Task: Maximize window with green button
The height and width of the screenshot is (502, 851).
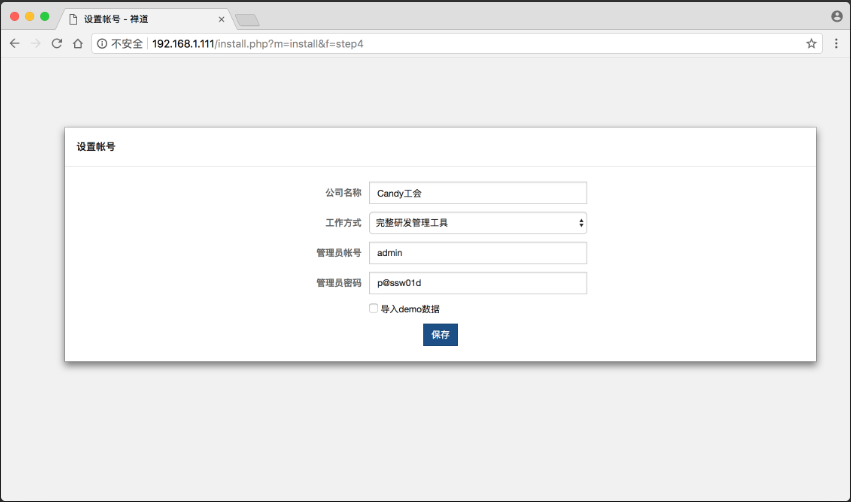Action: point(45,16)
